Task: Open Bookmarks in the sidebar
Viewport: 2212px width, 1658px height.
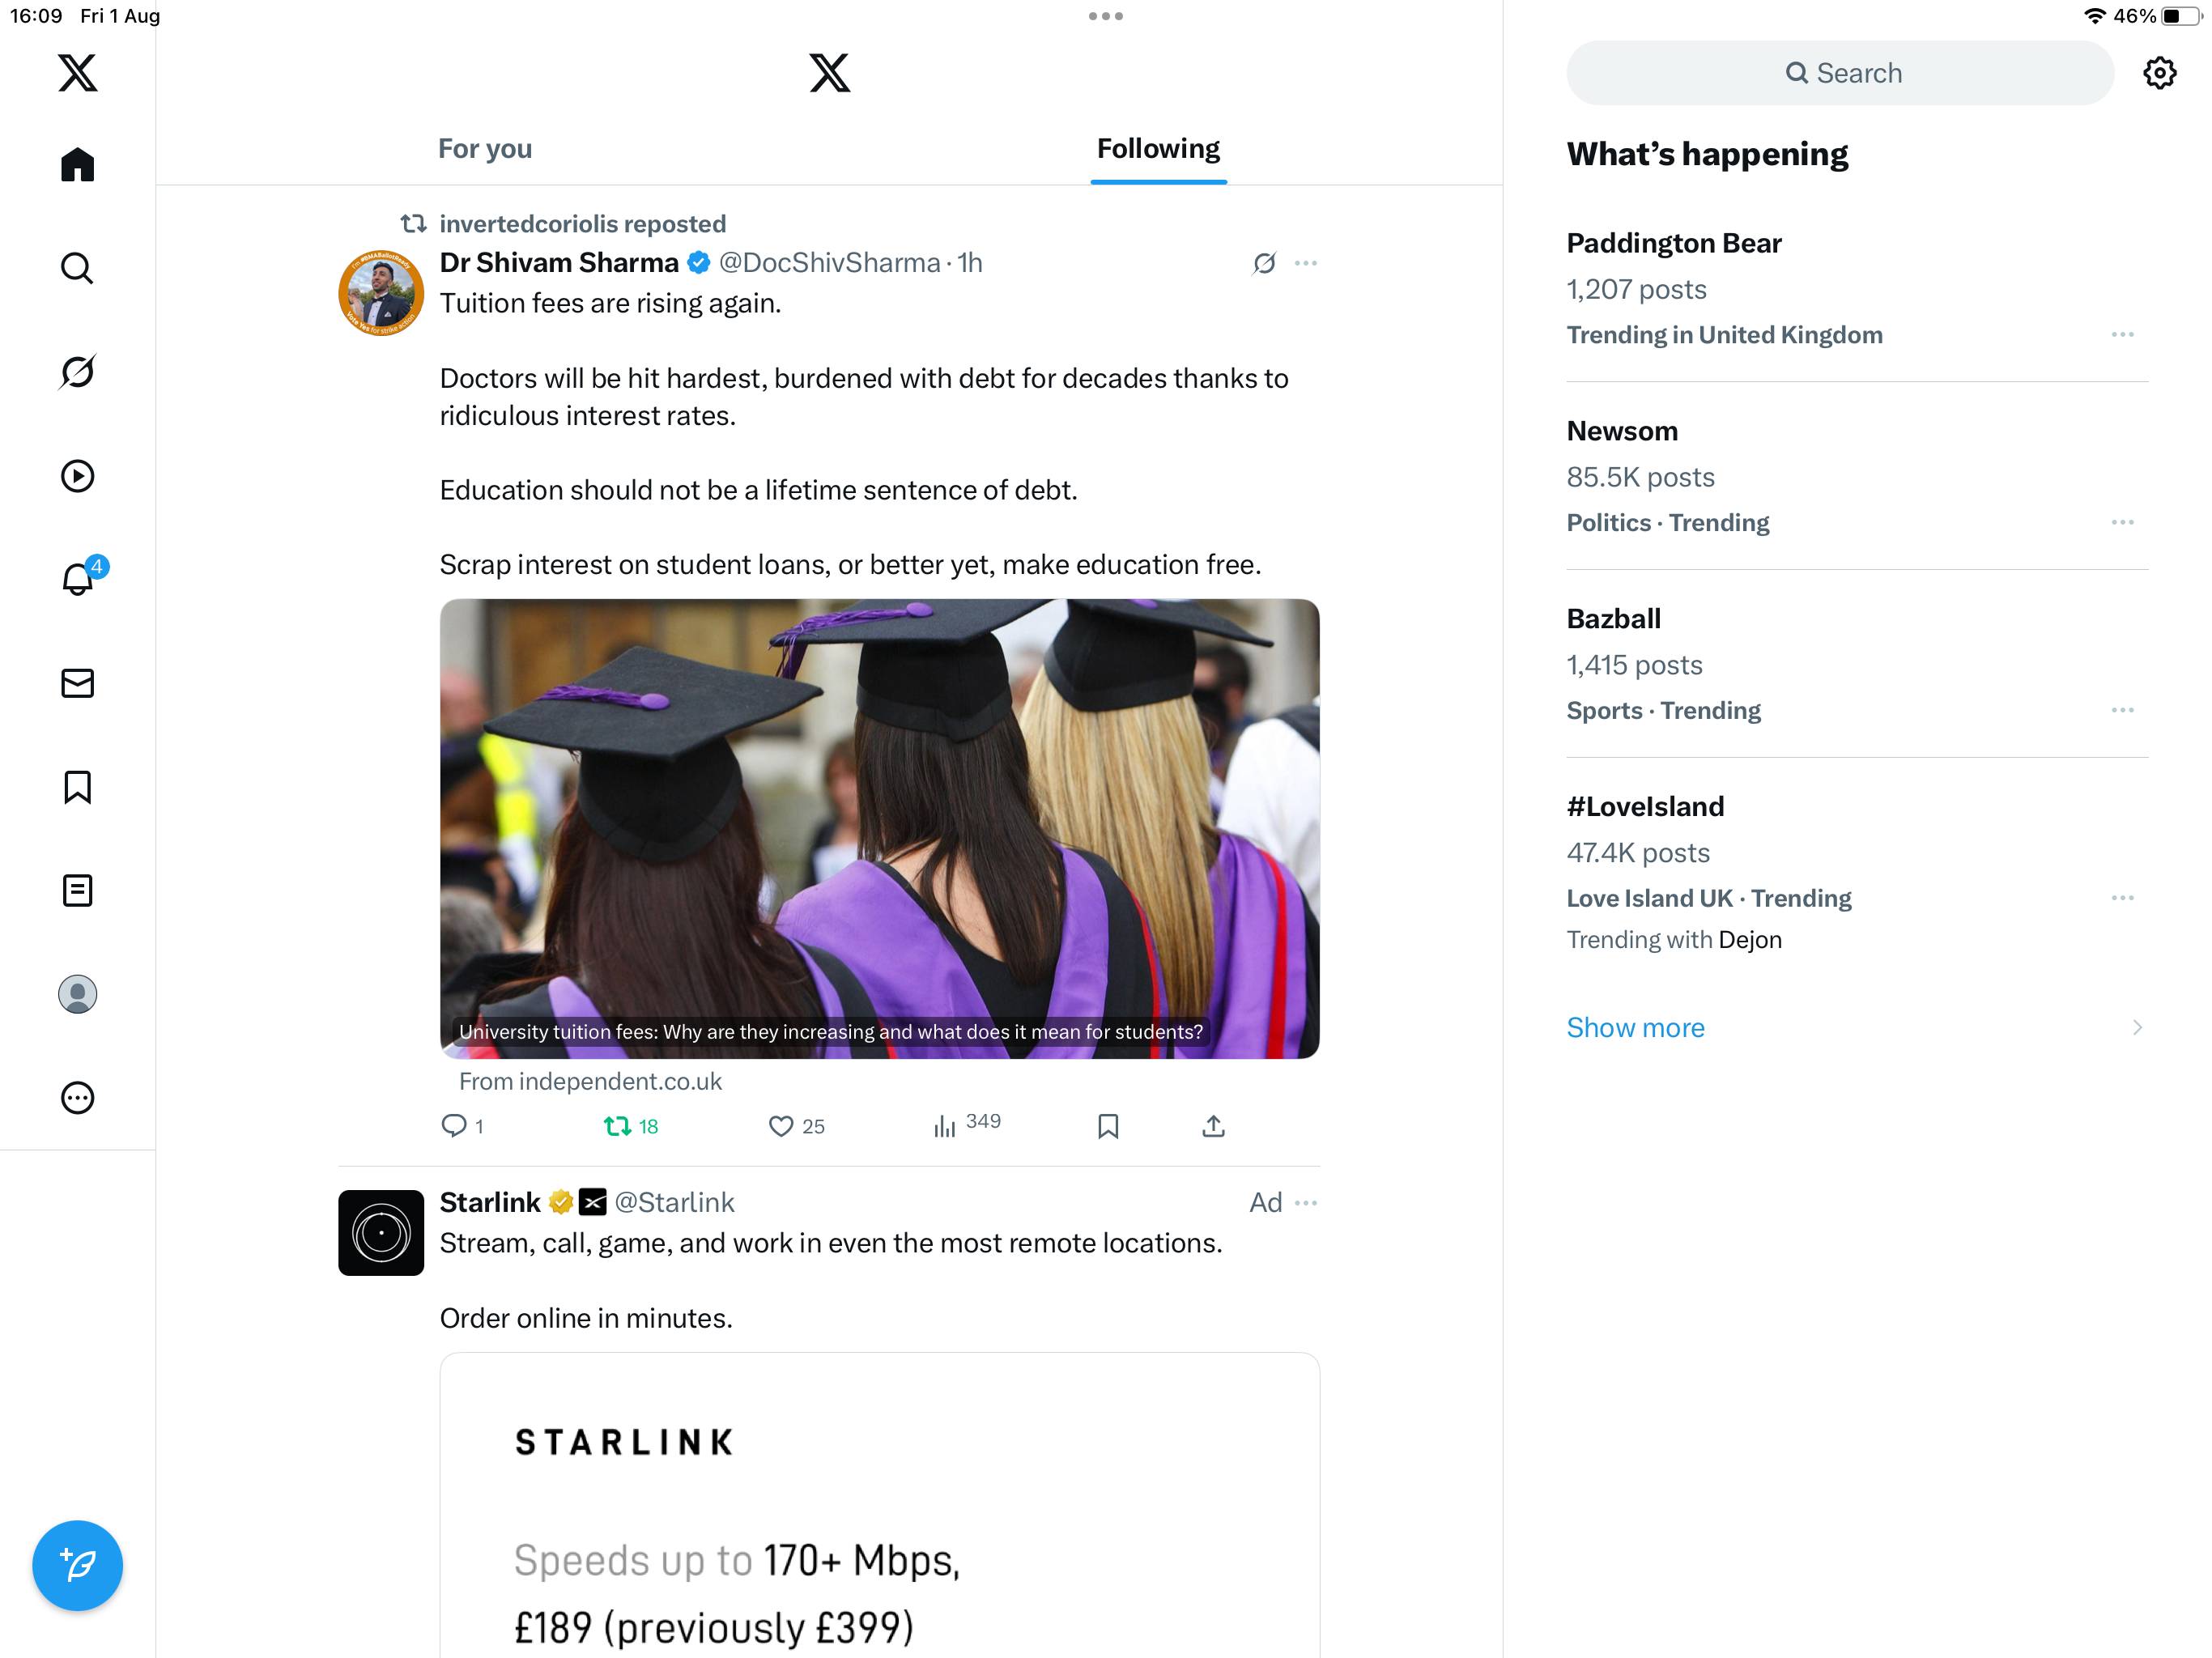Action: click(x=77, y=787)
